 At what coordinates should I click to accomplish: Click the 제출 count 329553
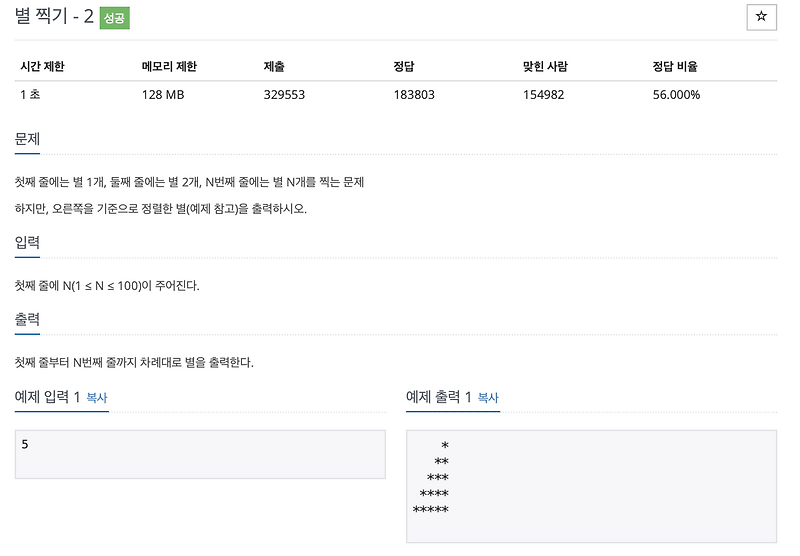(284, 95)
